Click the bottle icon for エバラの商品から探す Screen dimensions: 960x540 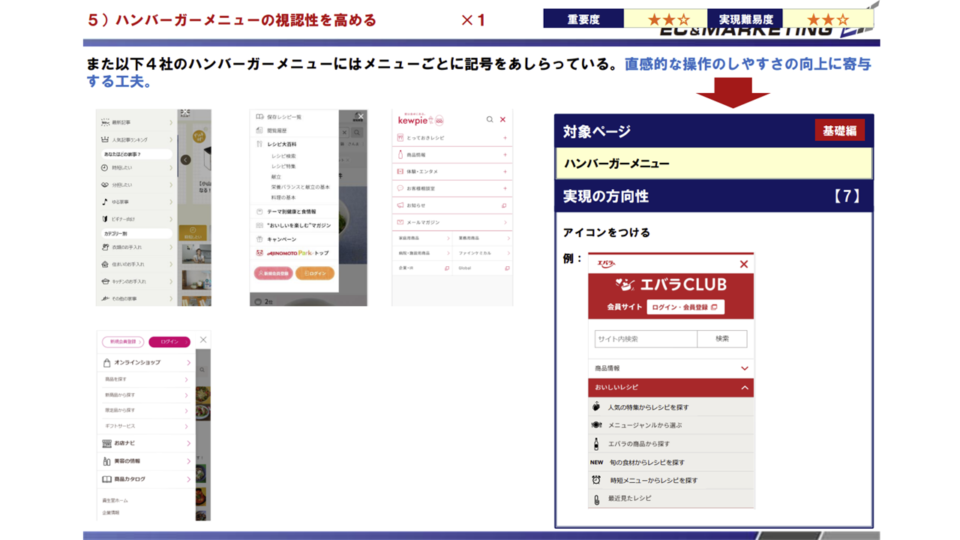[596, 443]
